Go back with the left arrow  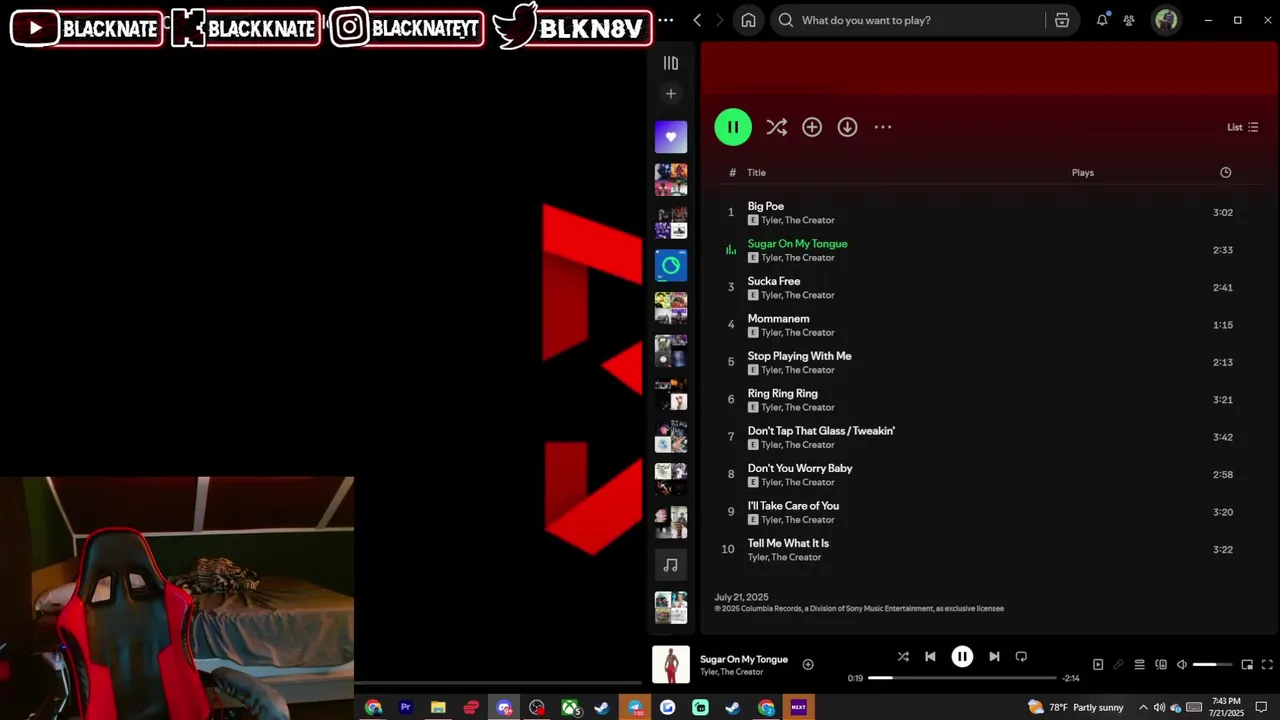697,20
